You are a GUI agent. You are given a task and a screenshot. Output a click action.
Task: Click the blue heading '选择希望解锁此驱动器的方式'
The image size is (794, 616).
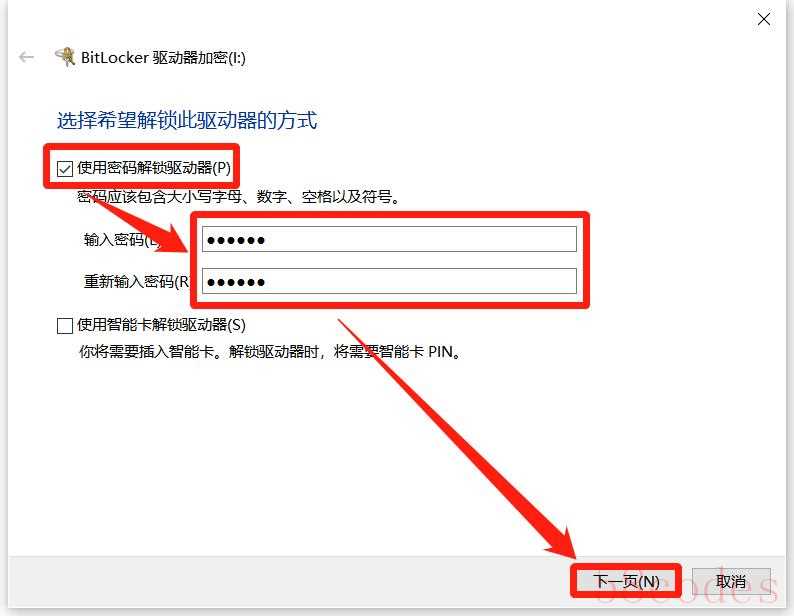click(187, 121)
